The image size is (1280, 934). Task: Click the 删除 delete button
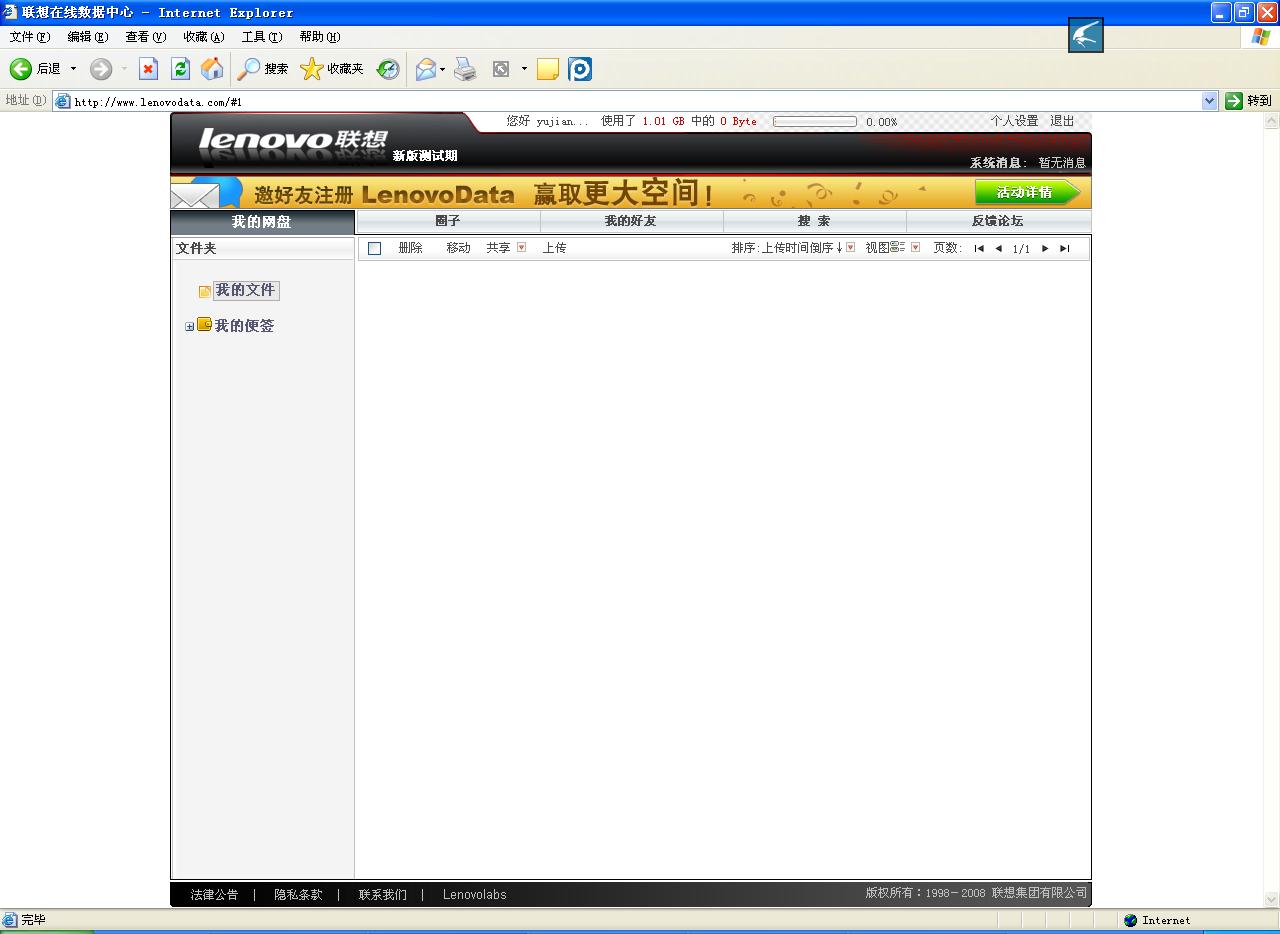[410, 248]
